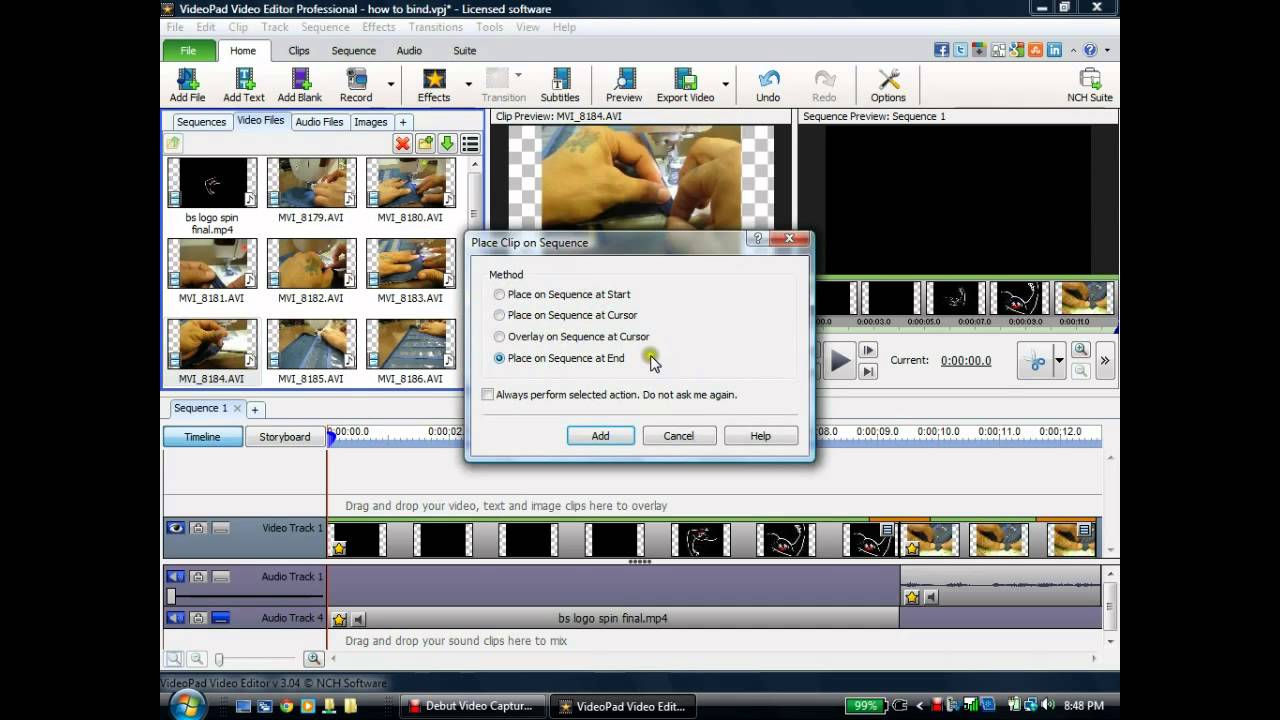
Task: Expand the Export Video dropdown arrow
Action: (725, 84)
